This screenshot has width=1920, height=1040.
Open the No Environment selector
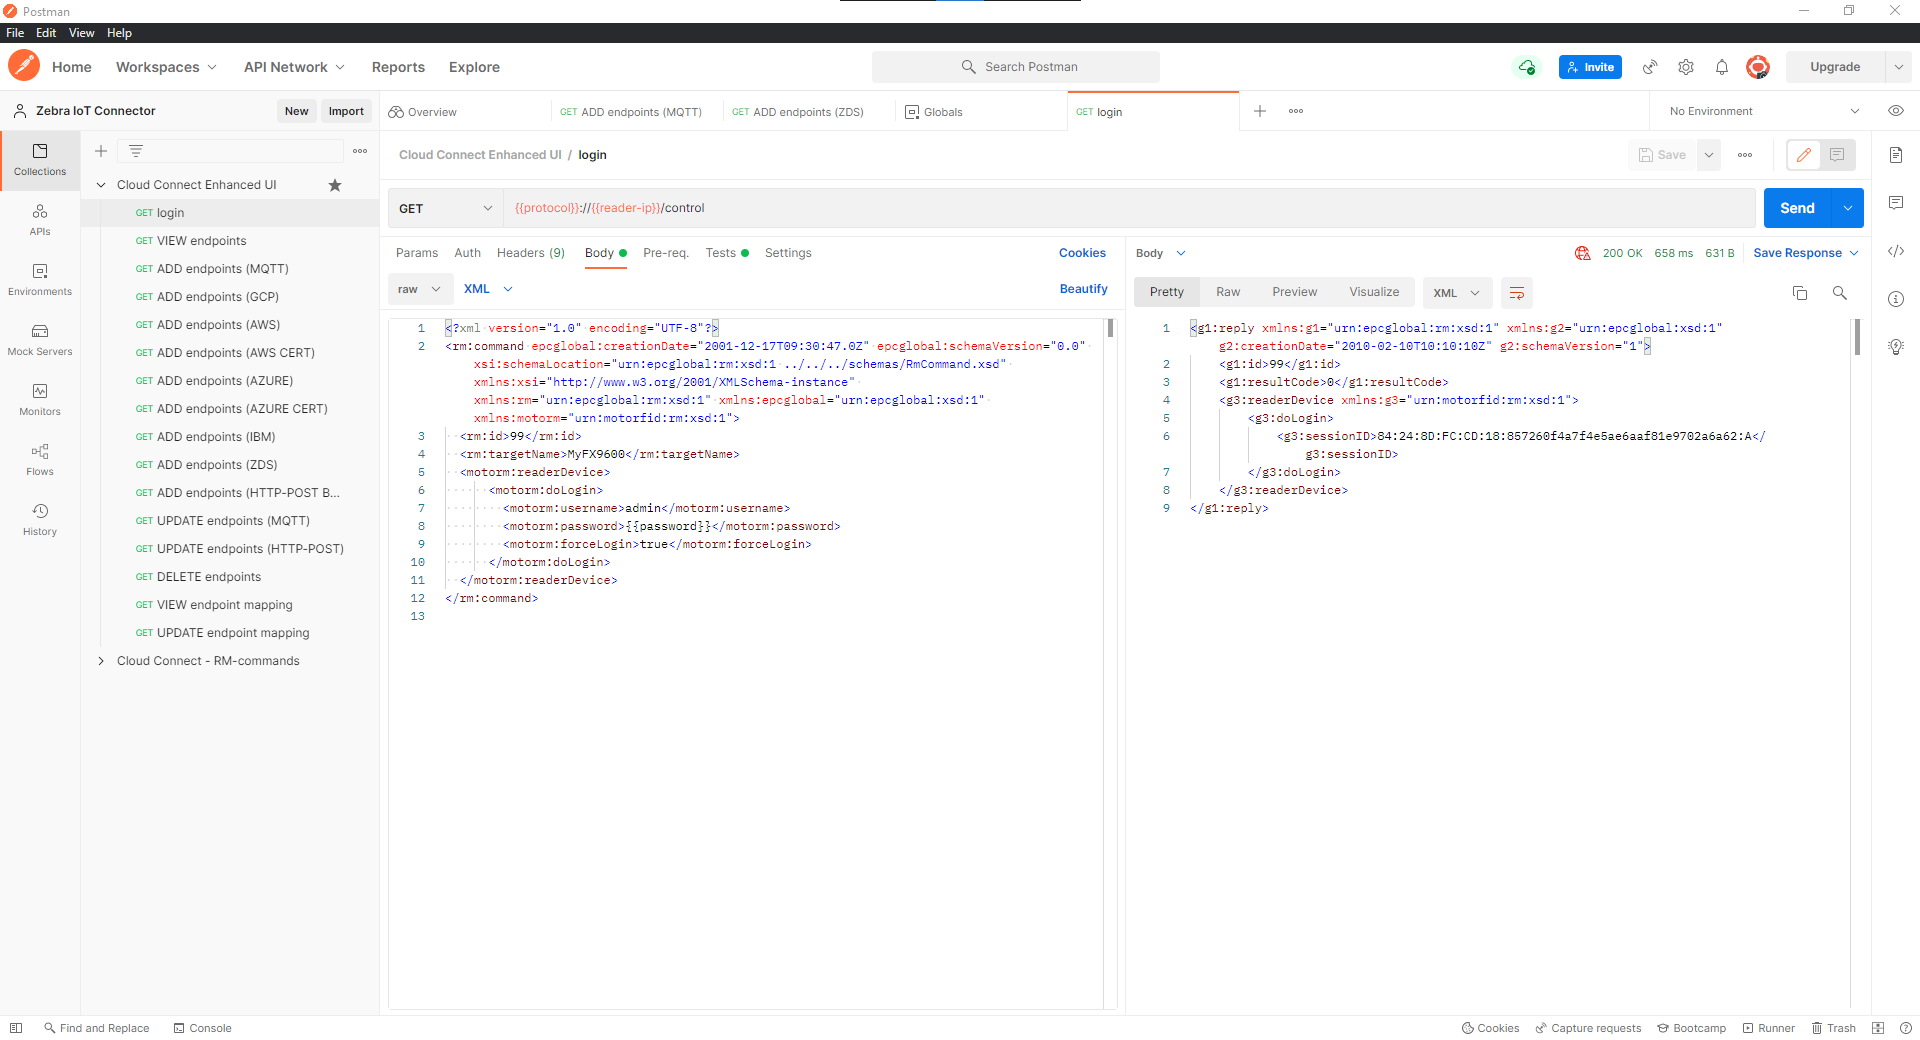coord(1765,111)
